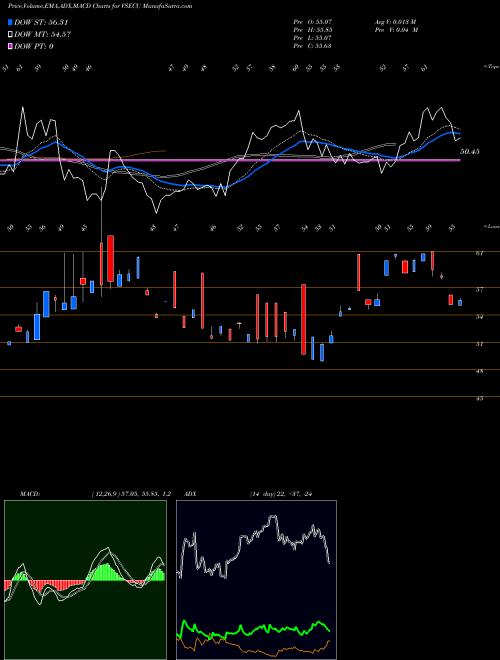Viewport: 500px width, 660px height.
Task: Click the Pre C 55.63 value
Action: [x=313, y=45]
